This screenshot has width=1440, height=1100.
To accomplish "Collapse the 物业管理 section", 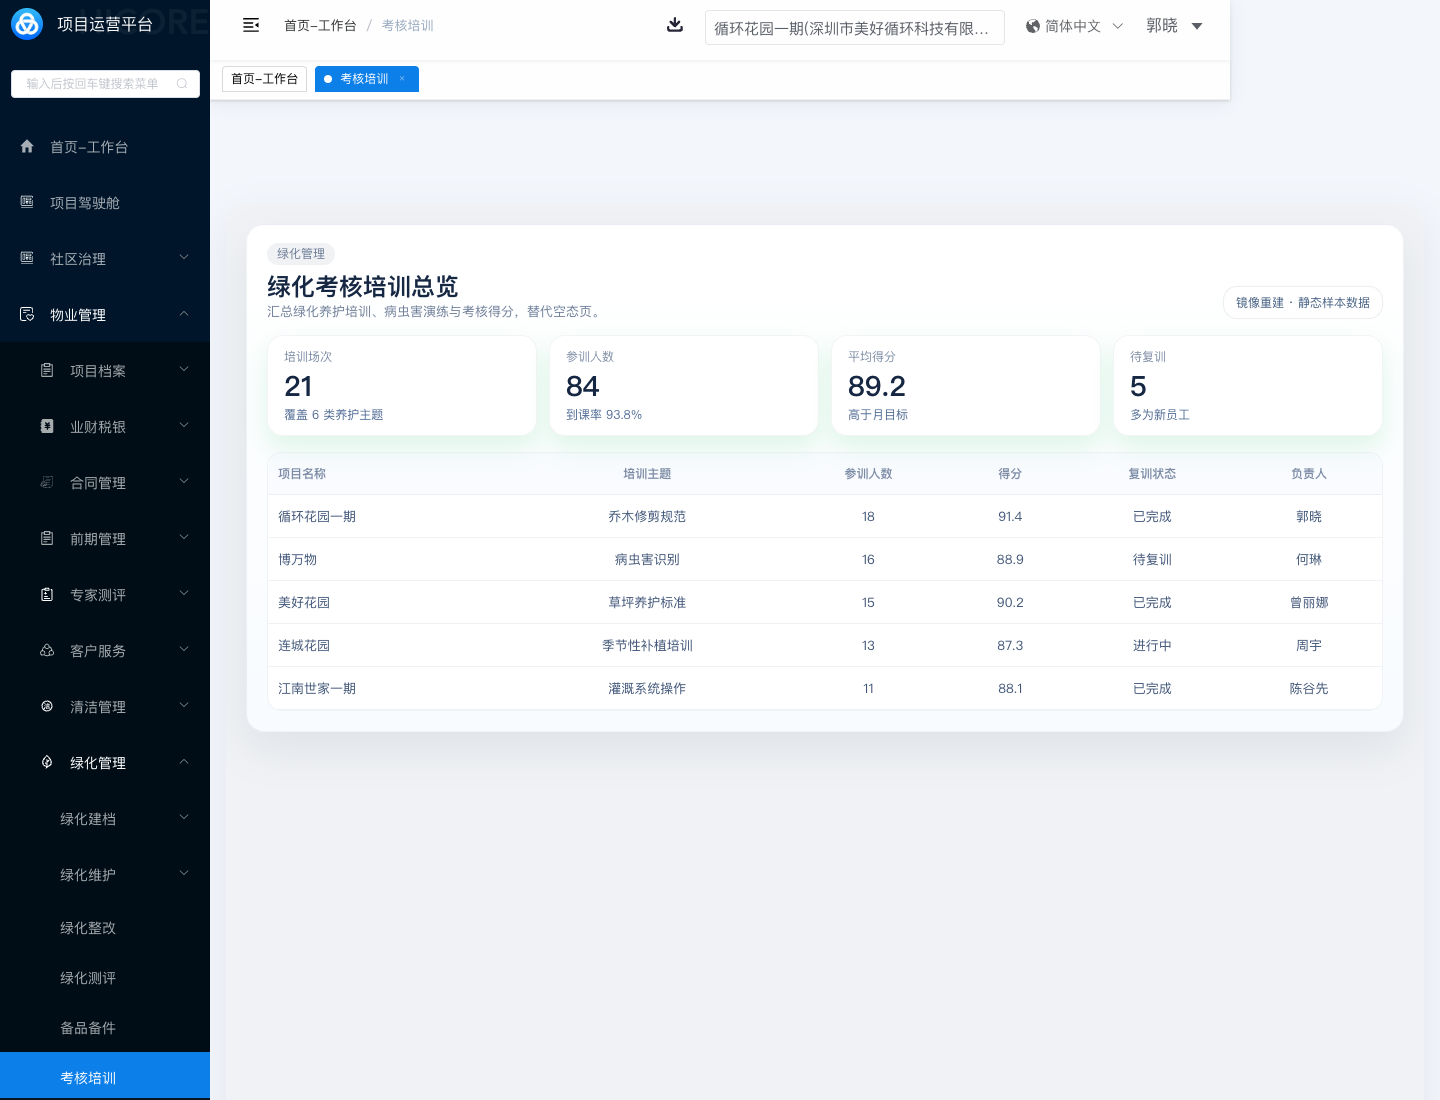I will (x=184, y=314).
